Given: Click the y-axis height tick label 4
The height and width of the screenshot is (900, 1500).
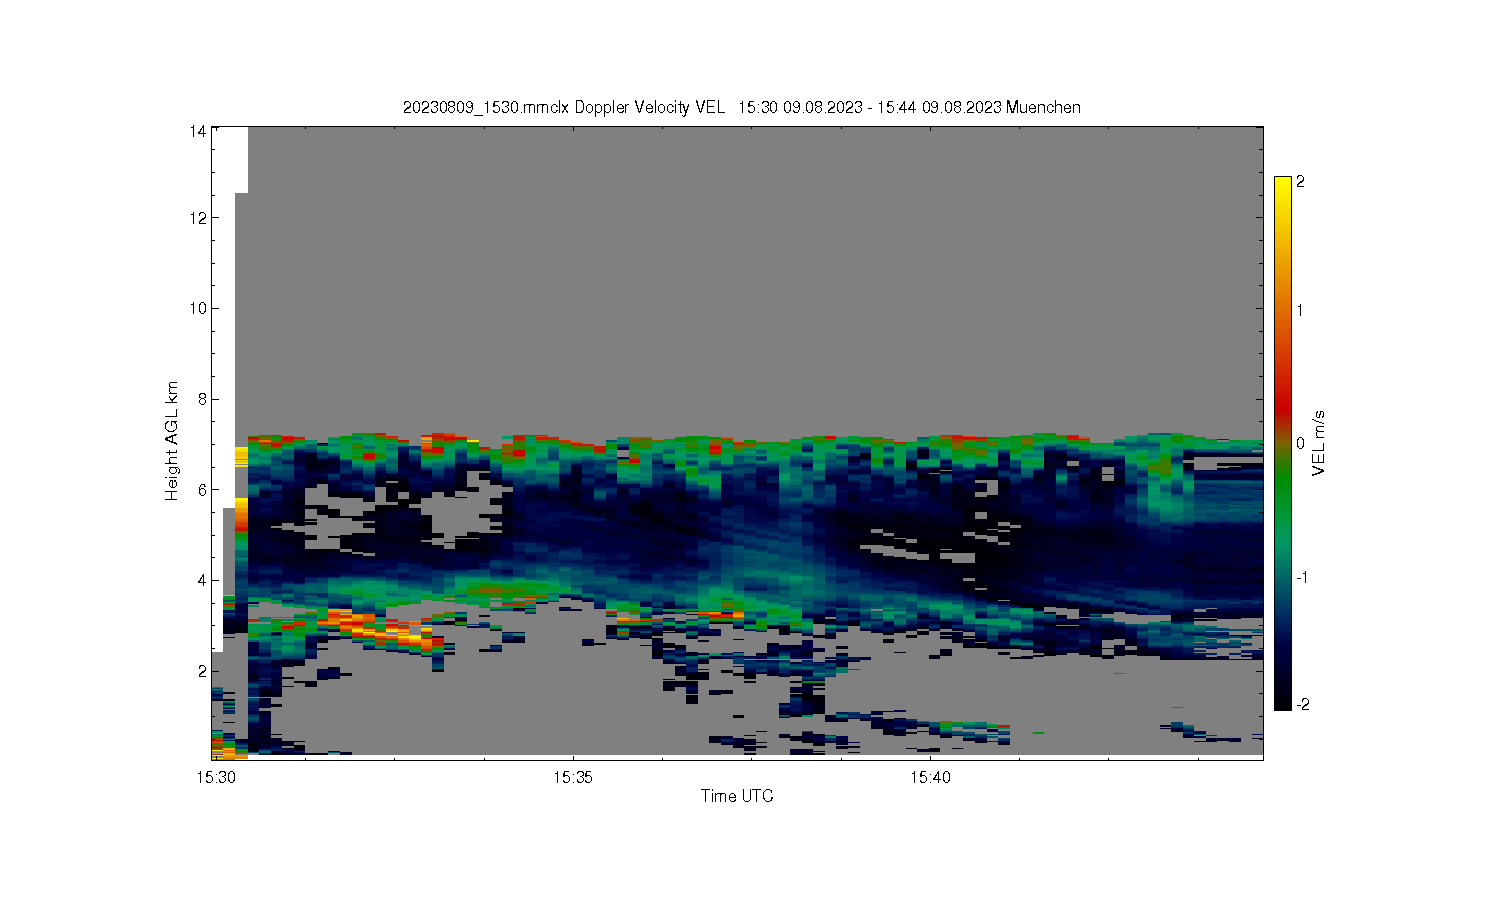Looking at the screenshot, I should pos(202,580).
